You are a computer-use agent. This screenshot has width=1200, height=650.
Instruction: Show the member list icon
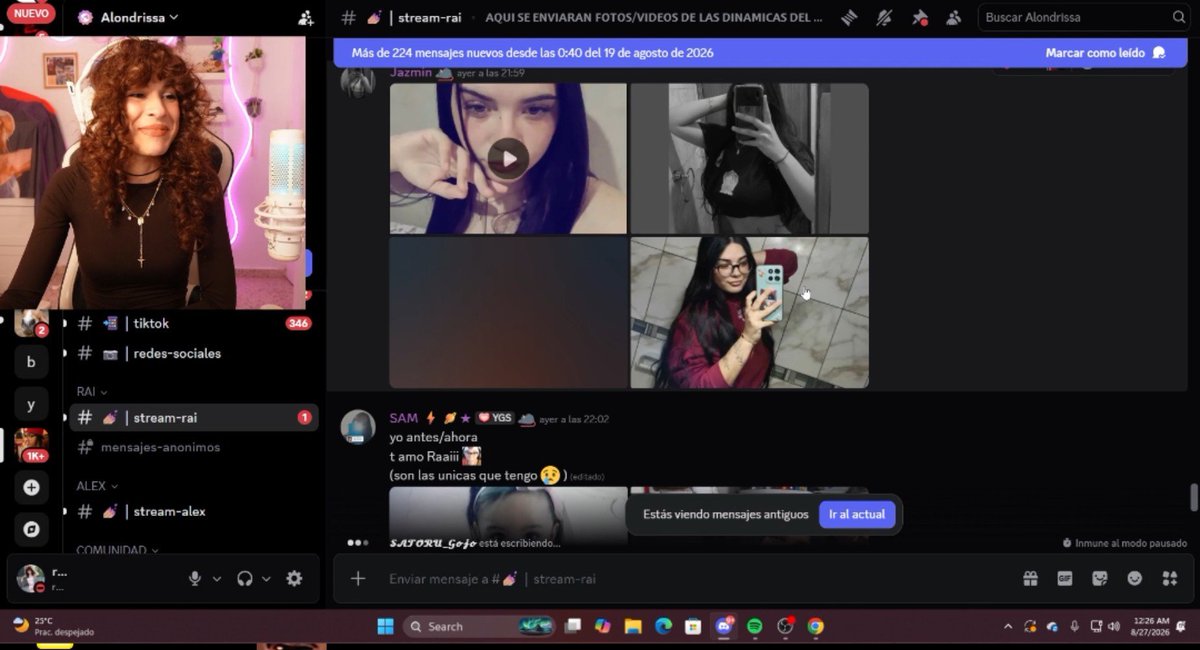[953, 17]
